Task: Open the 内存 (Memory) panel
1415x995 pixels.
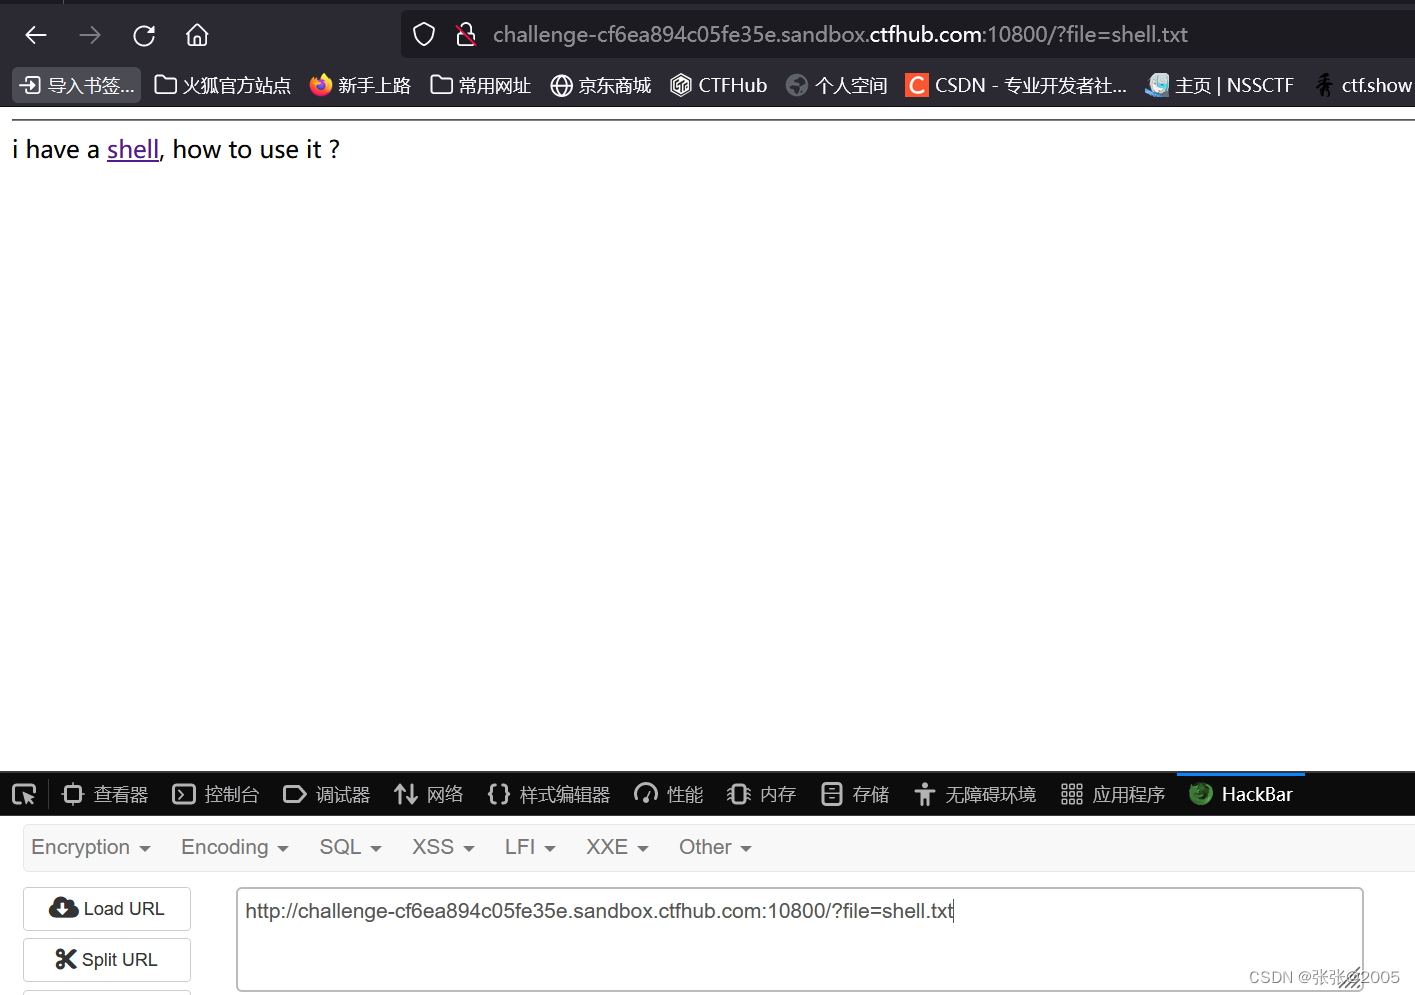Action: point(761,793)
